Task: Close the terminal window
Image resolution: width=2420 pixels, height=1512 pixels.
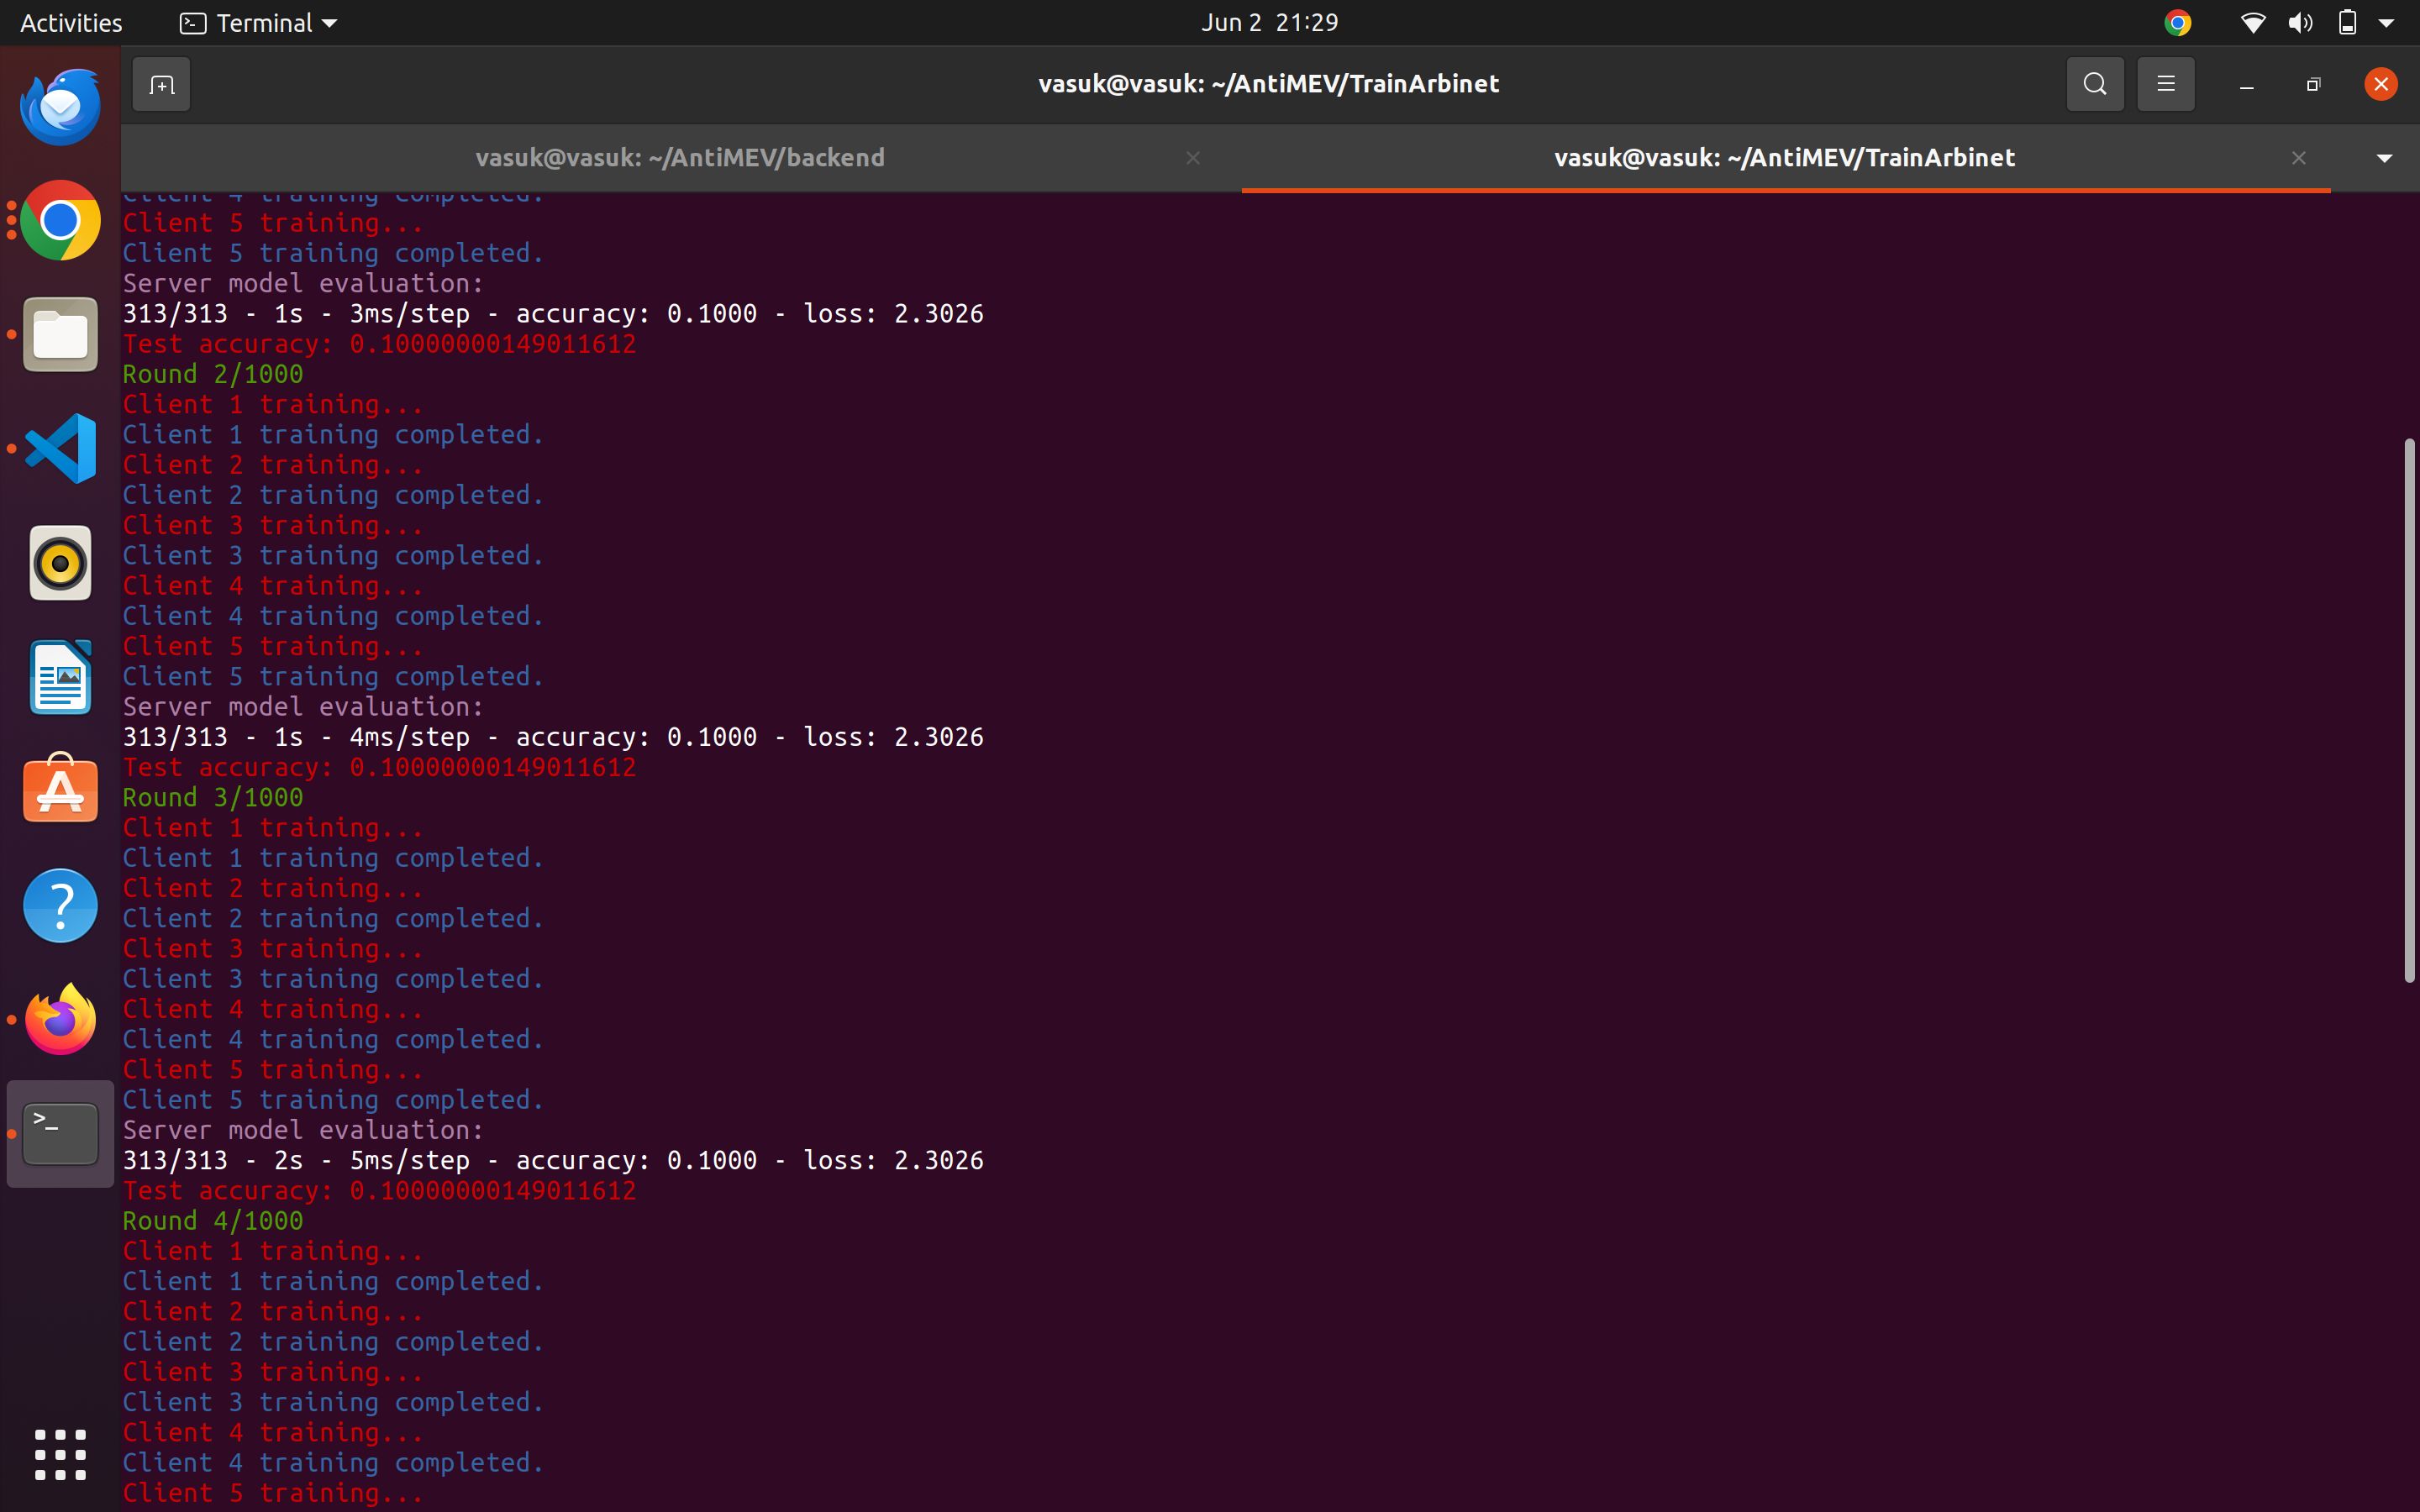Action: (x=2380, y=84)
